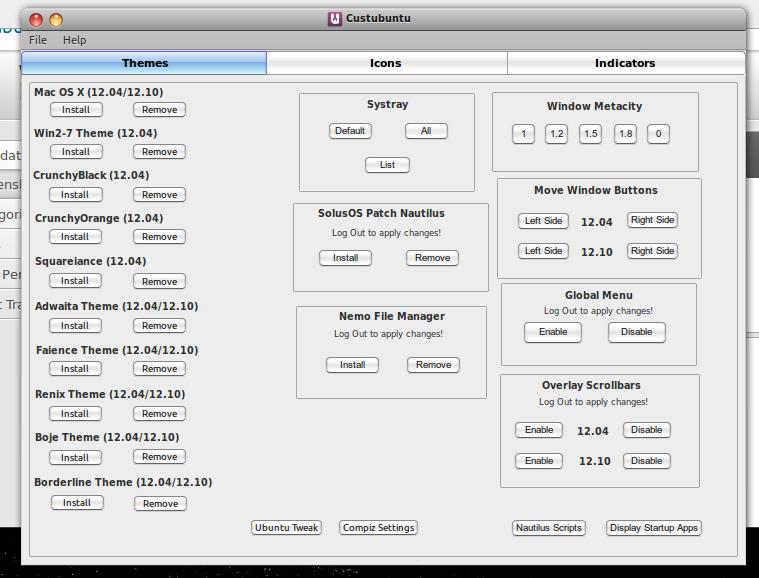Image resolution: width=759 pixels, height=578 pixels.
Task: Remove the Faience Theme
Action: click(x=159, y=369)
